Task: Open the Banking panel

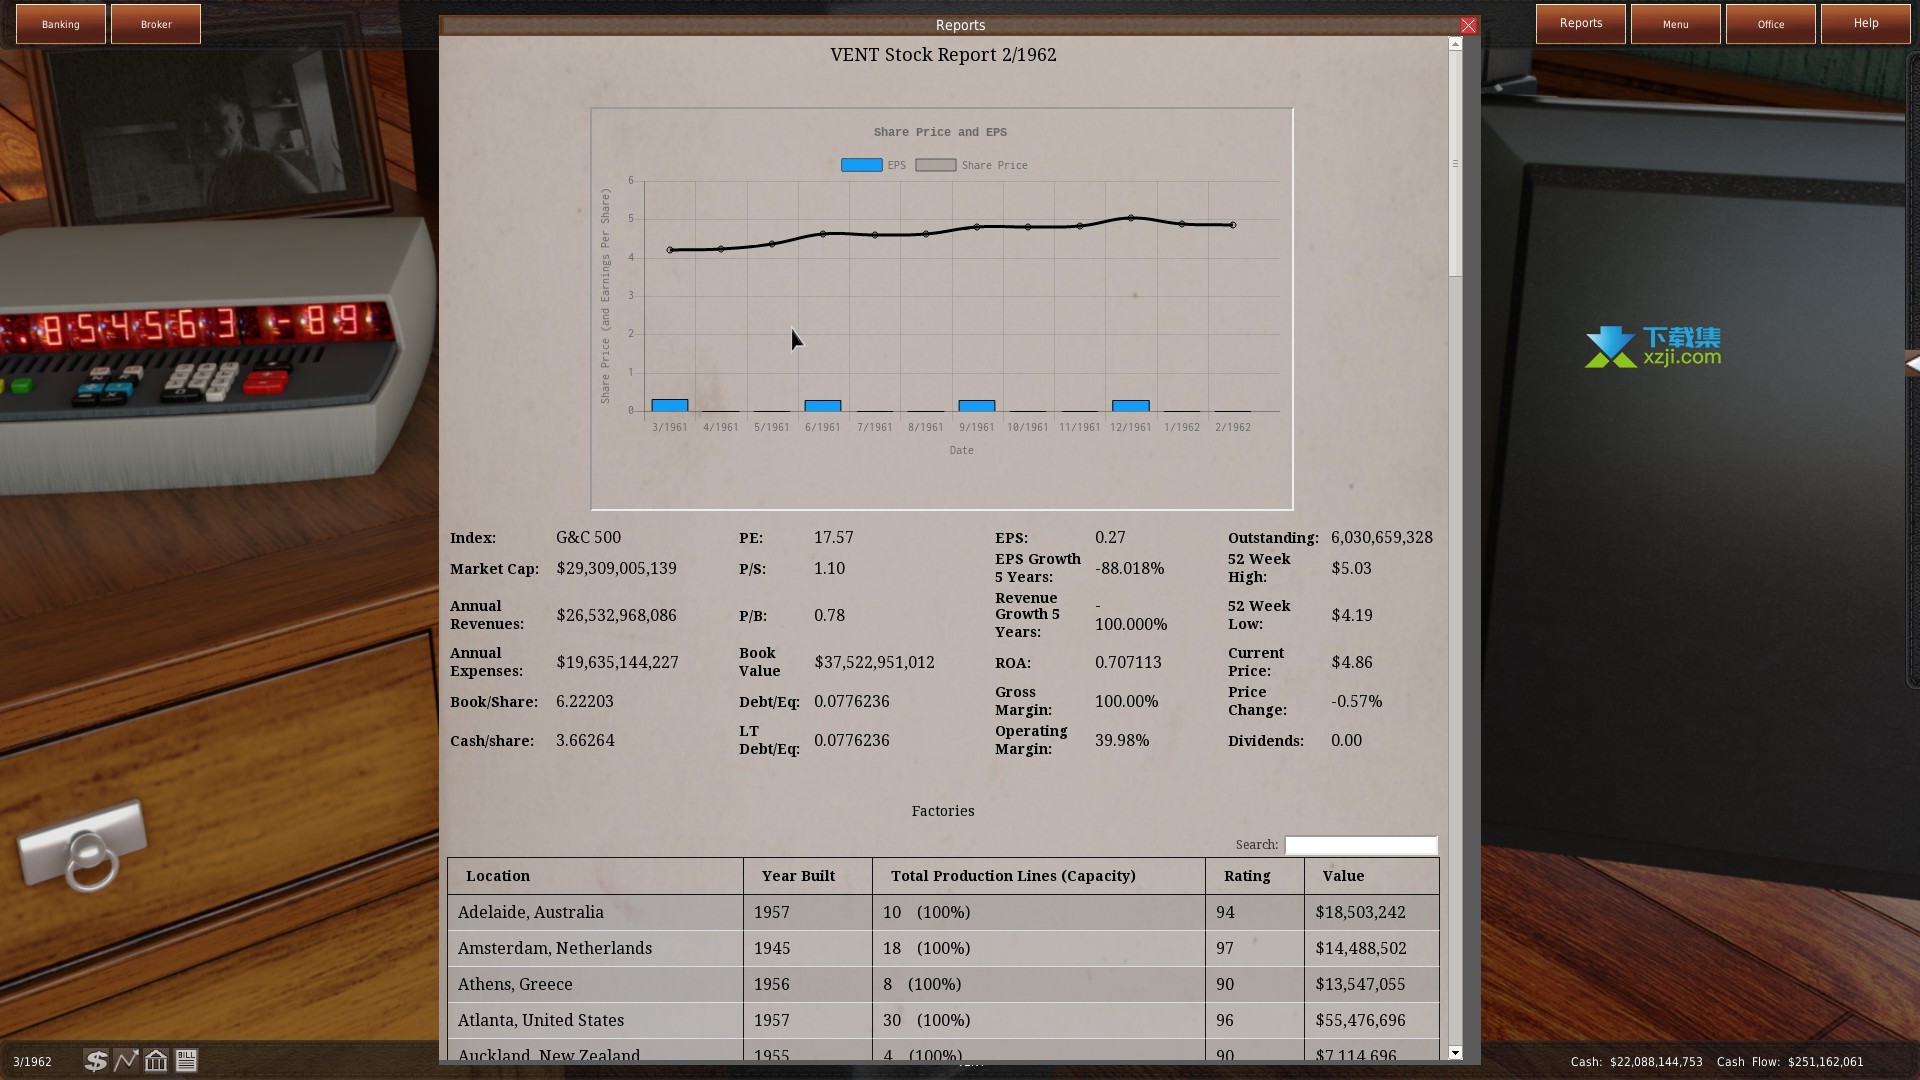Action: (61, 24)
